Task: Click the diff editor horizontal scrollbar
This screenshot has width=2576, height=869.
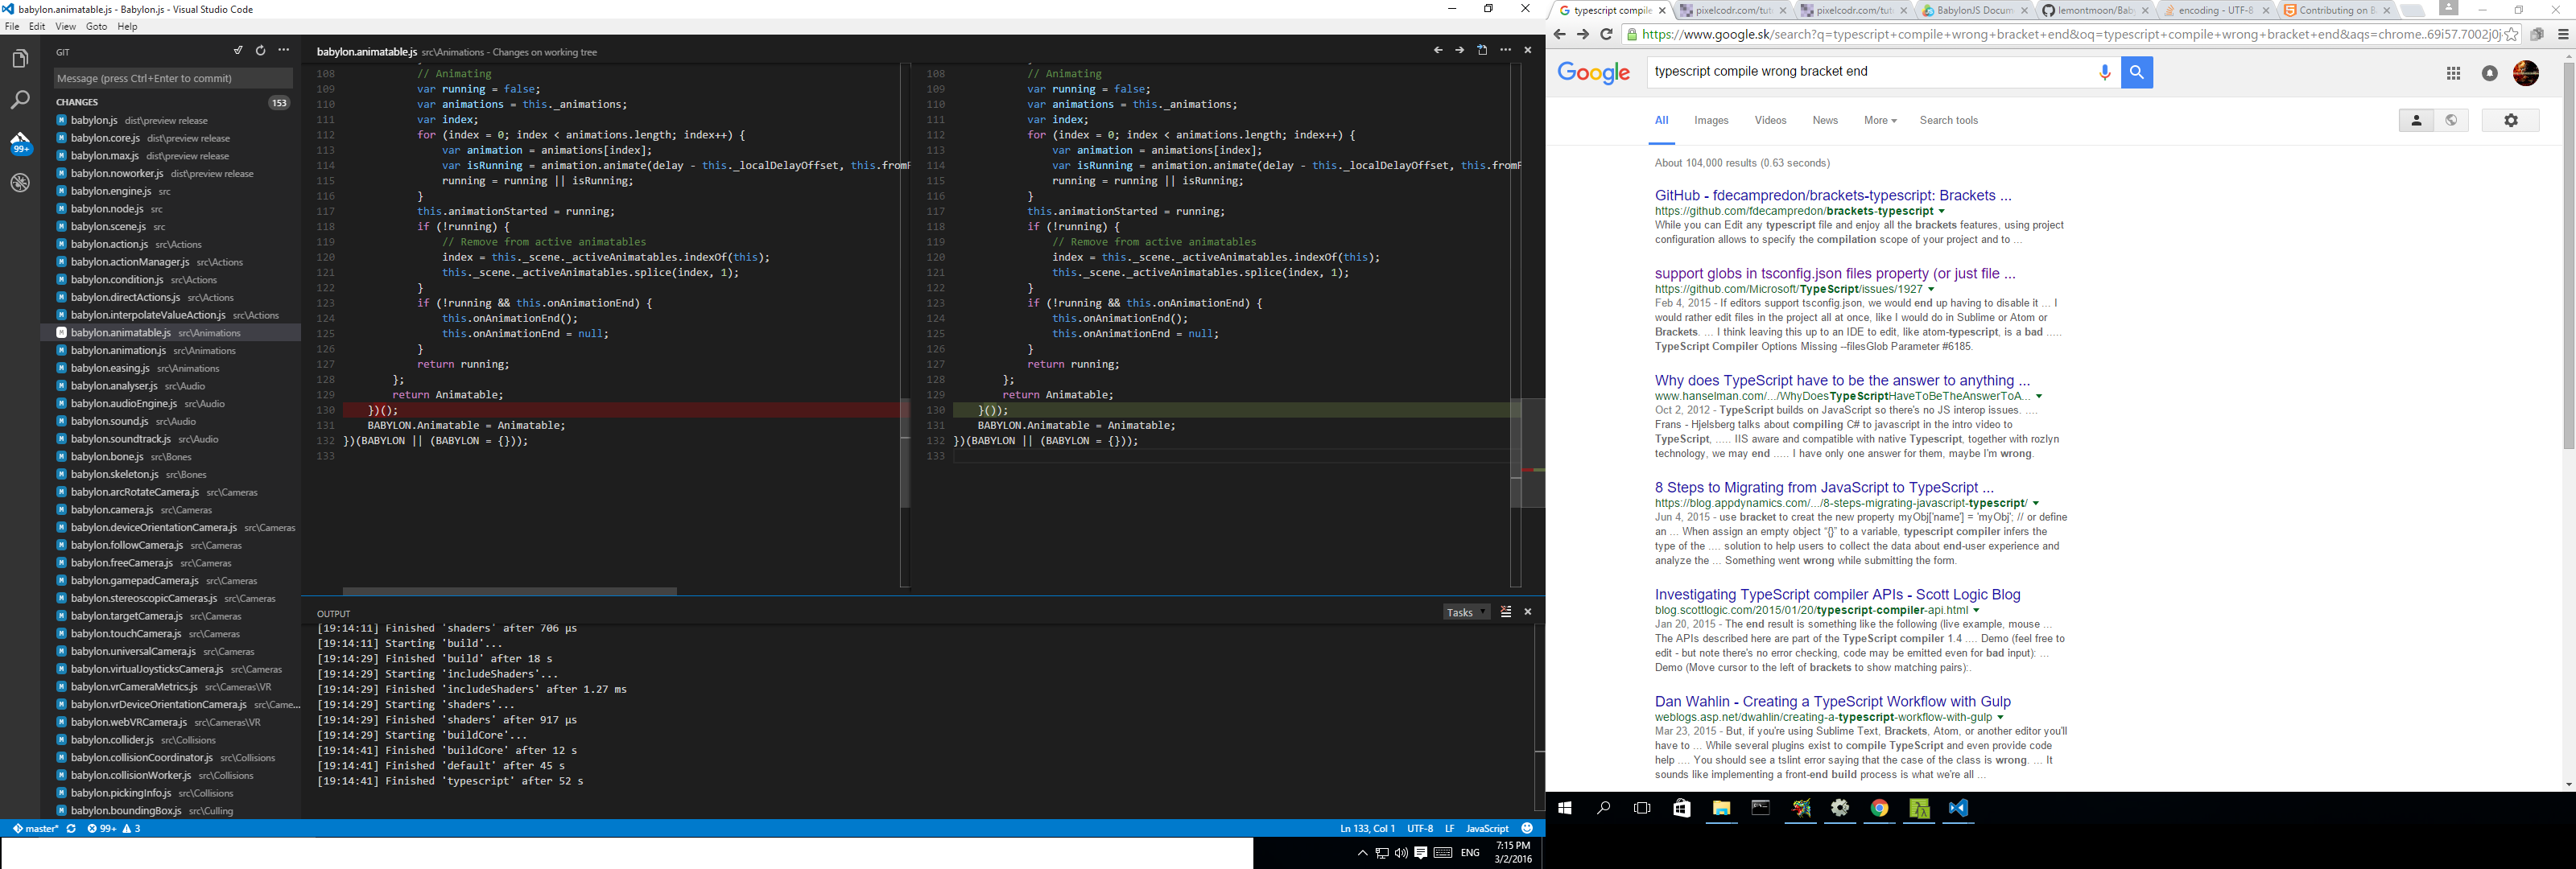Action: (509, 591)
